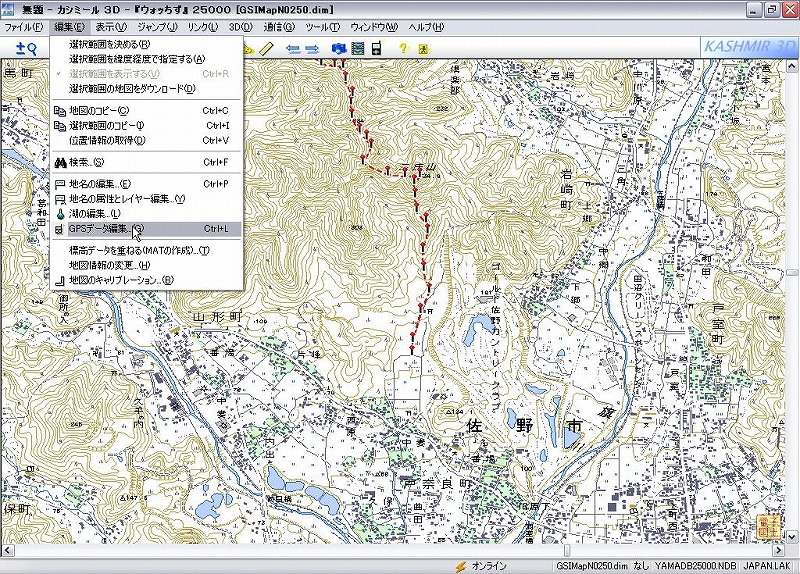Open the リンク(L) menu

(203, 27)
